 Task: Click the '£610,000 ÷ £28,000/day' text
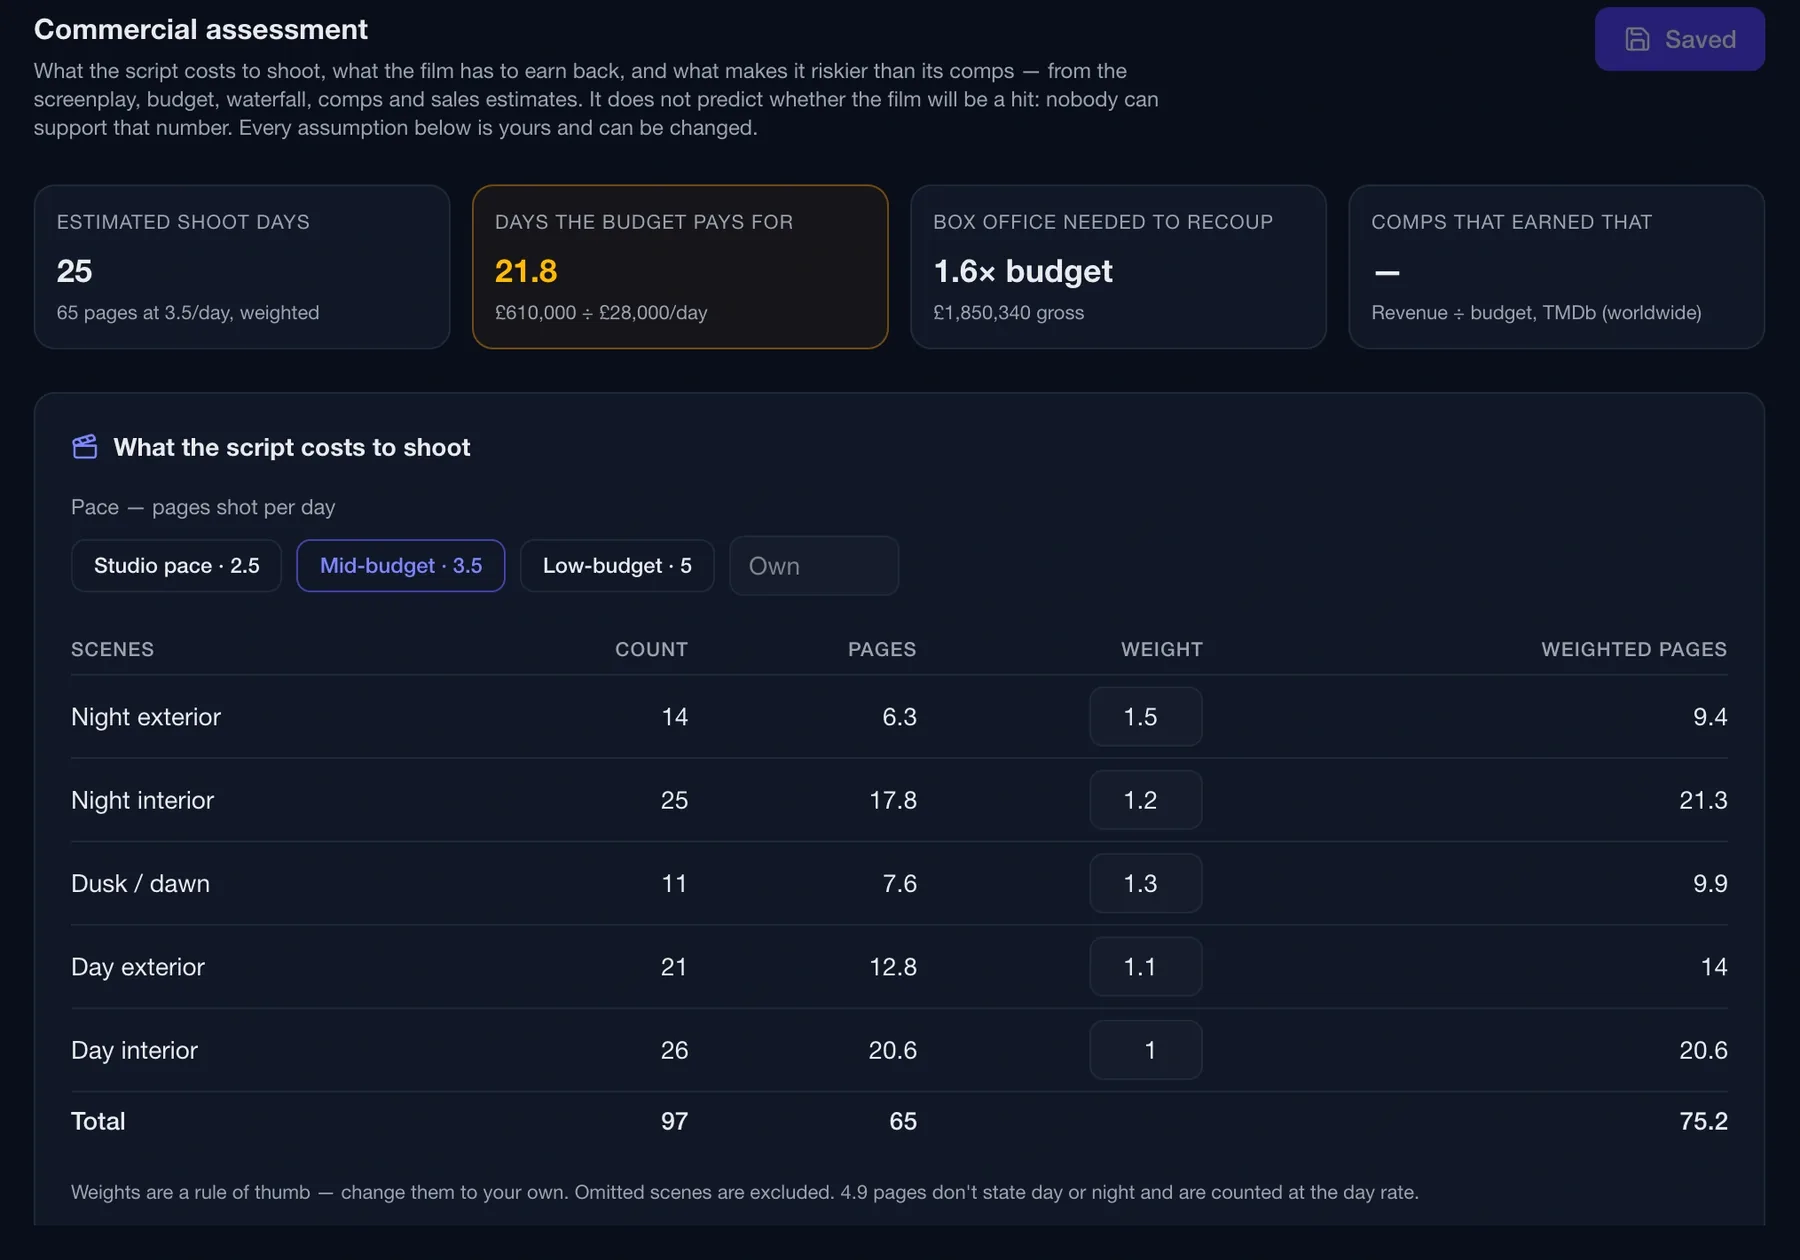tap(601, 312)
